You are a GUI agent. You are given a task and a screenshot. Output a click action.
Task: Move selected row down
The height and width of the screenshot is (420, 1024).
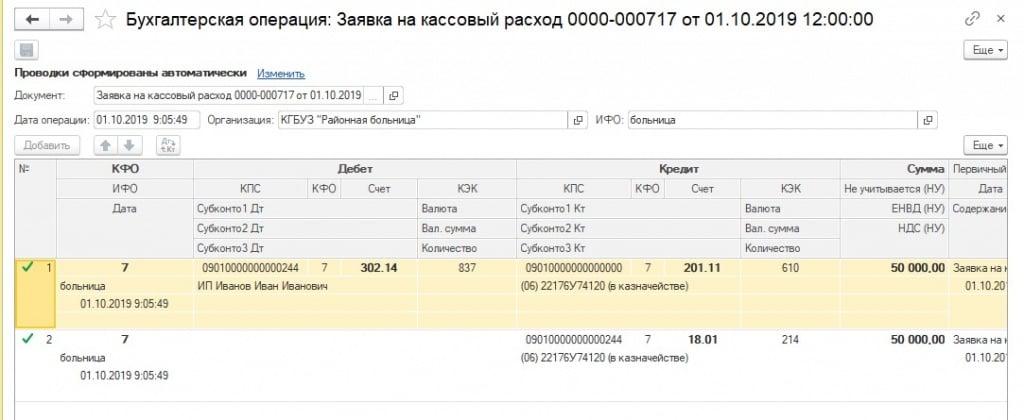click(x=127, y=145)
